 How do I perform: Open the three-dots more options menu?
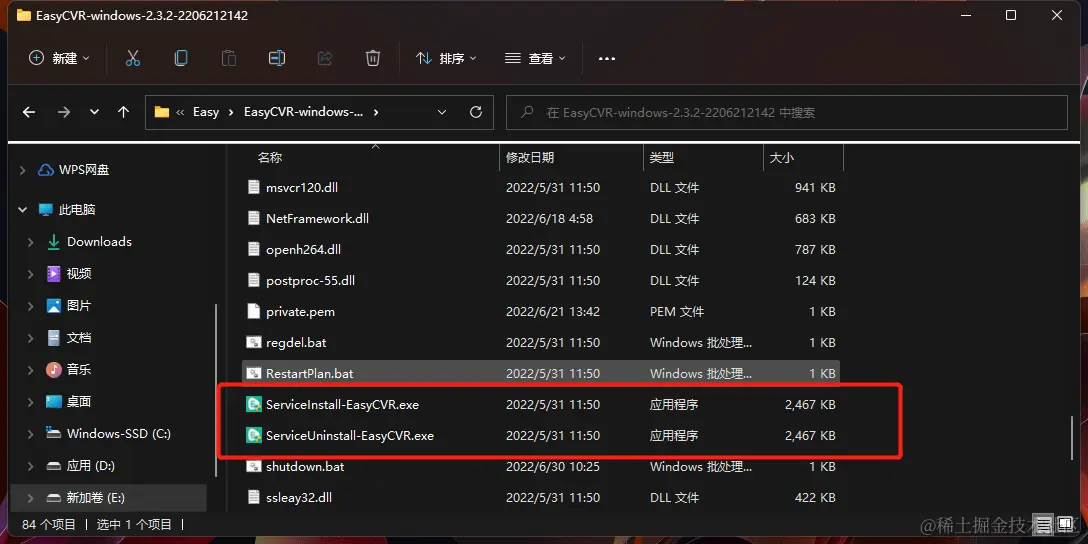pyautogui.click(x=607, y=59)
